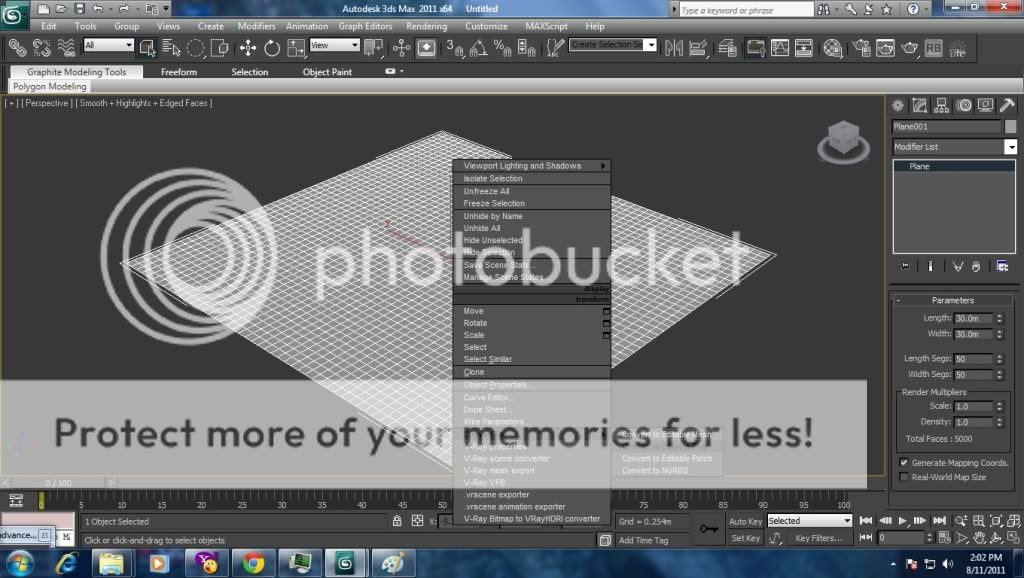Toggle Percent Snap on the toolbar
Viewport: 1024px width, 578px height.
pos(502,48)
